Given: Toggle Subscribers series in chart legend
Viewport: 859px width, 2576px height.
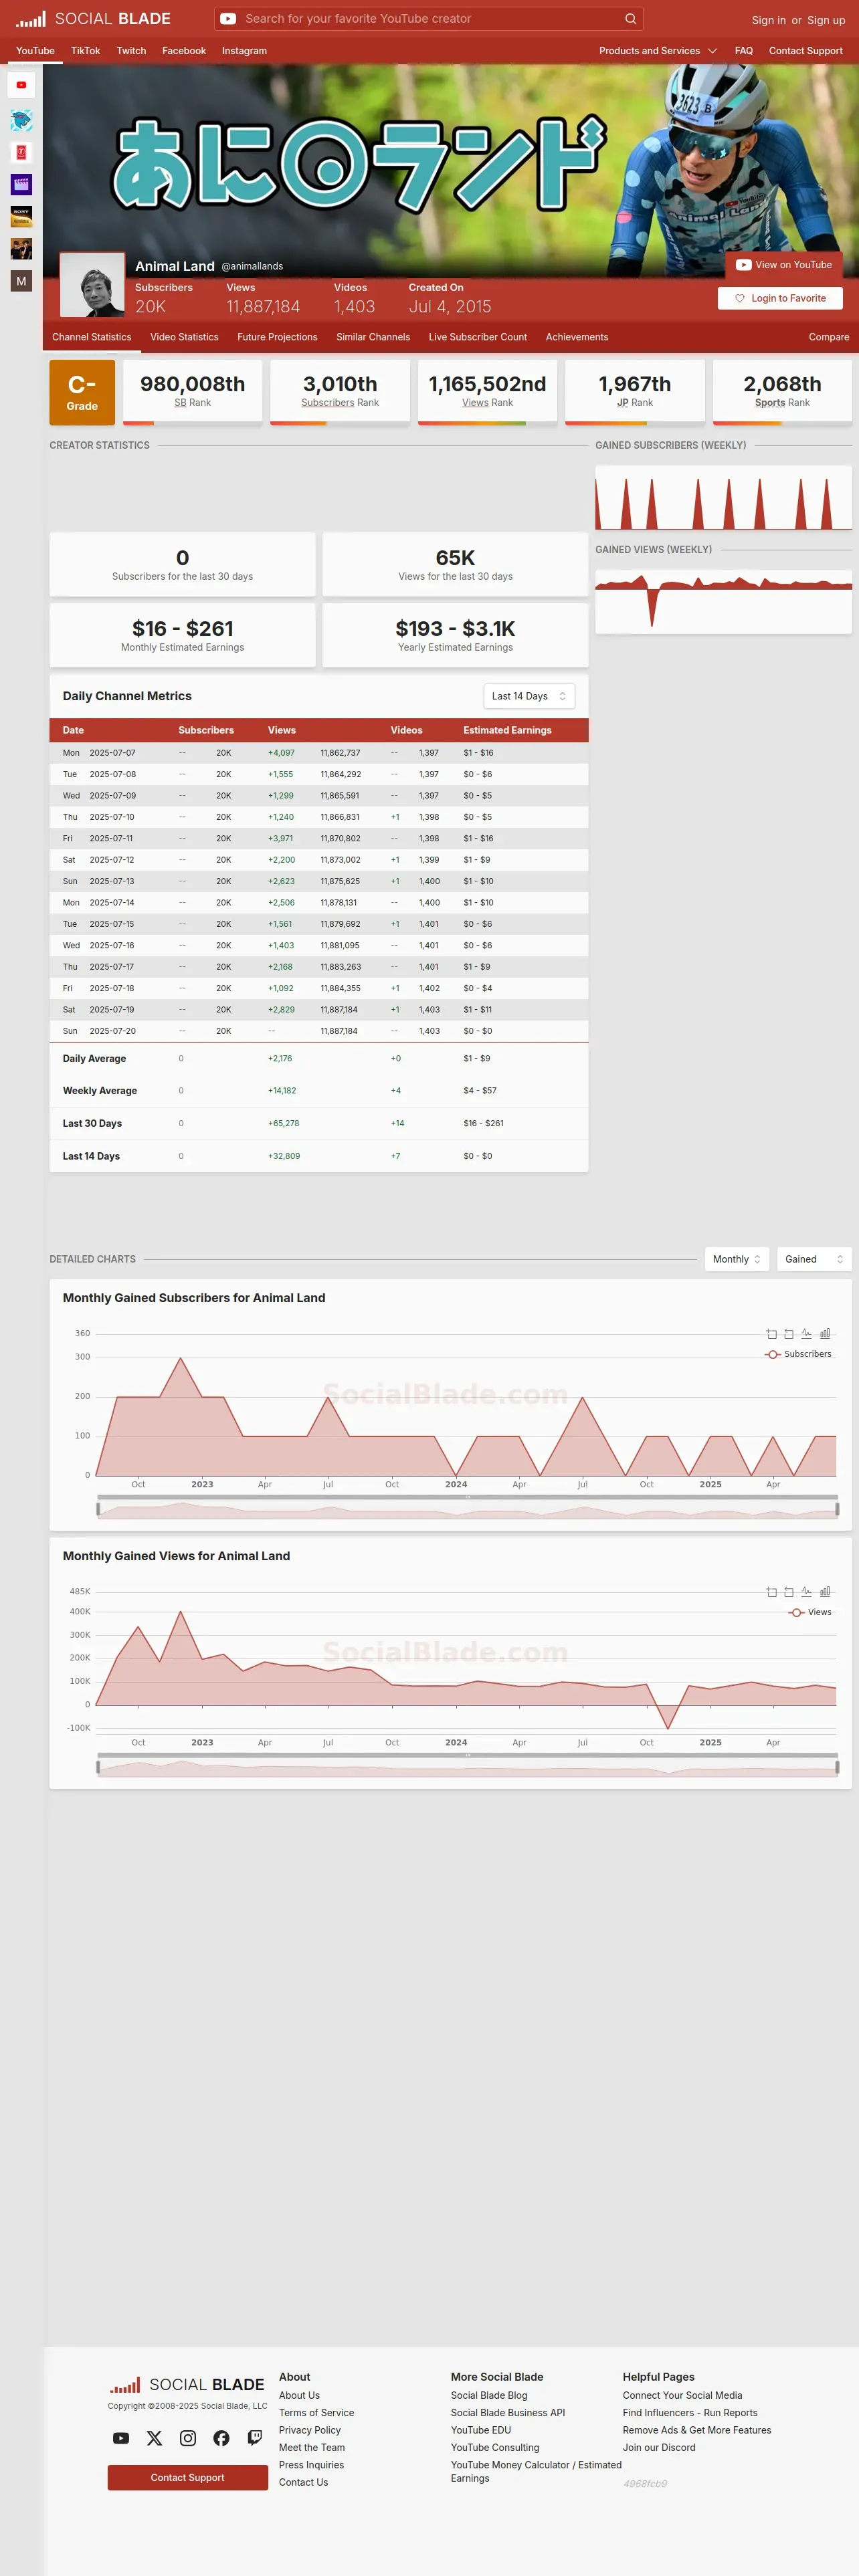Looking at the screenshot, I should (798, 1354).
